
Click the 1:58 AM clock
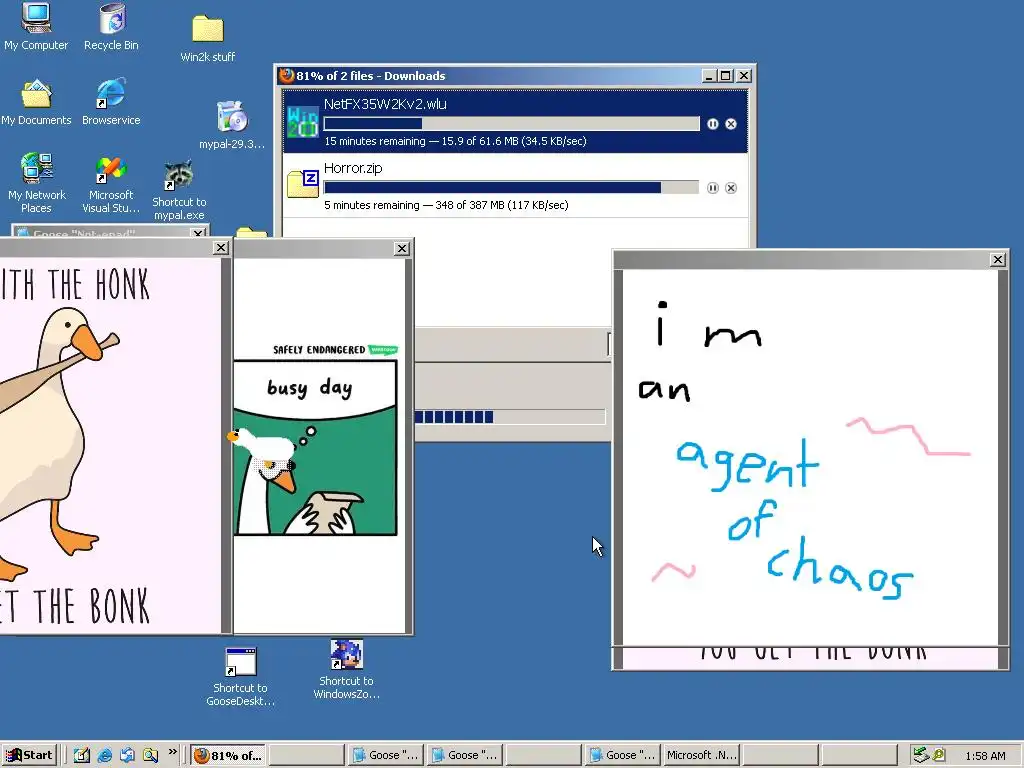985,756
